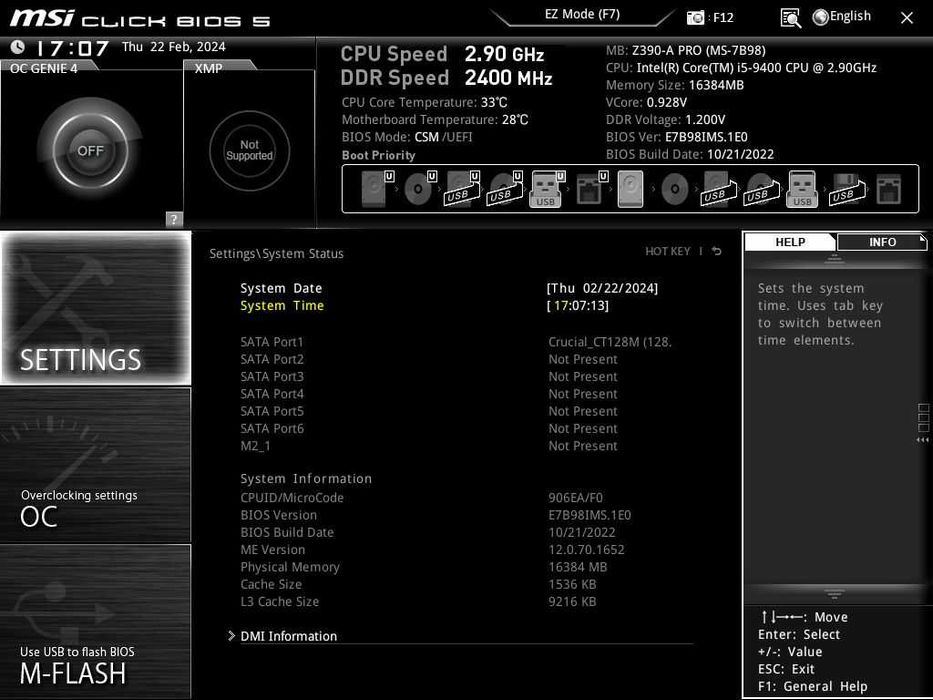933x700 pixels.
Task: Select the legacy USB key boot icon
Action: click(802, 189)
